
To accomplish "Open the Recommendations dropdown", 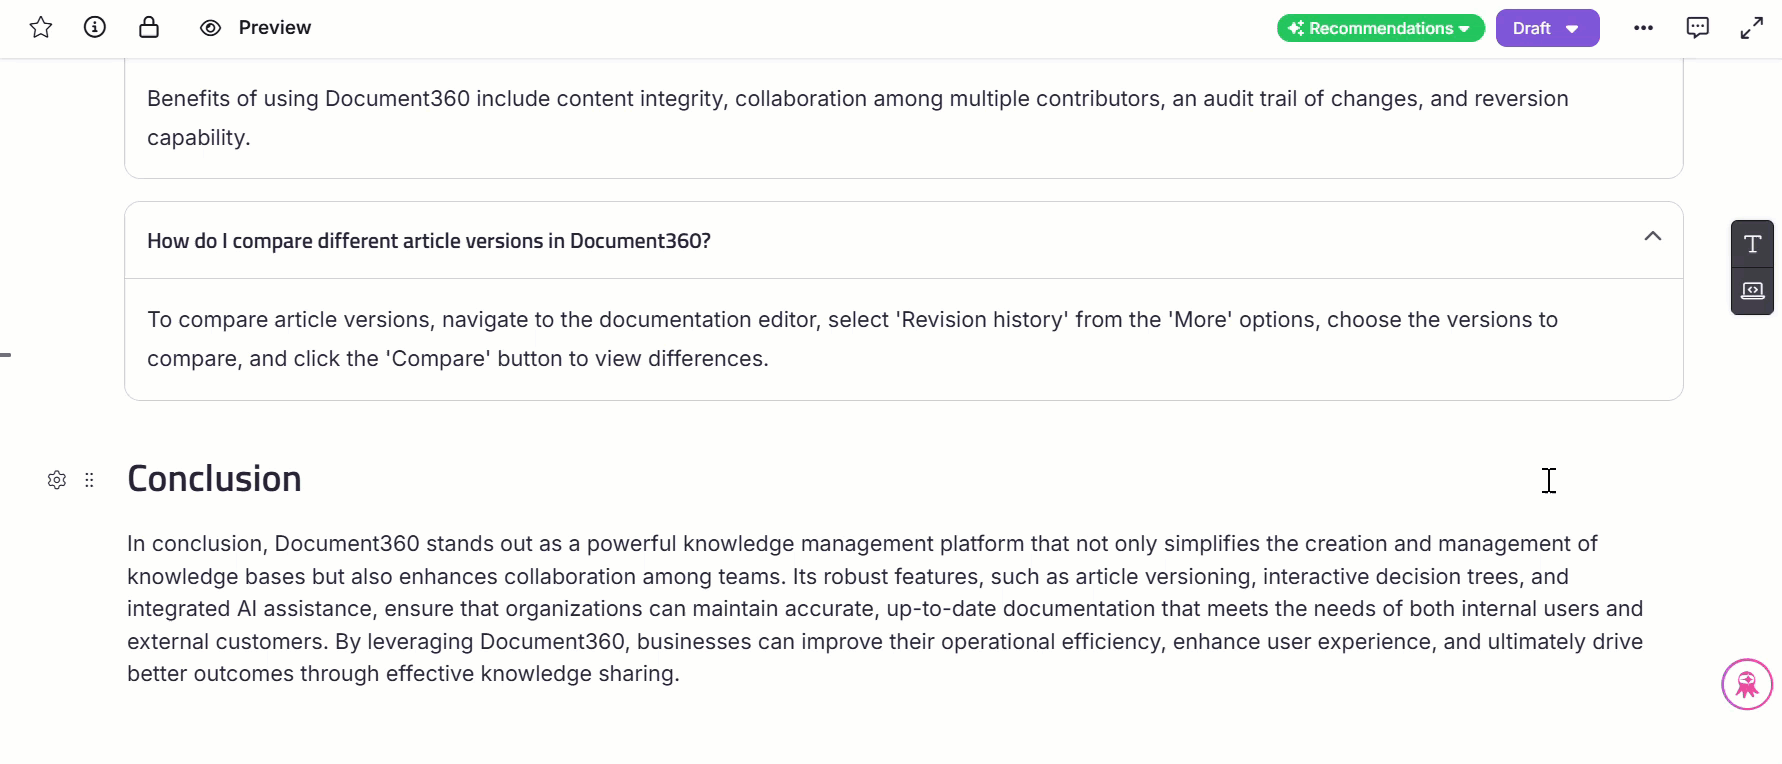I will pyautogui.click(x=1380, y=28).
